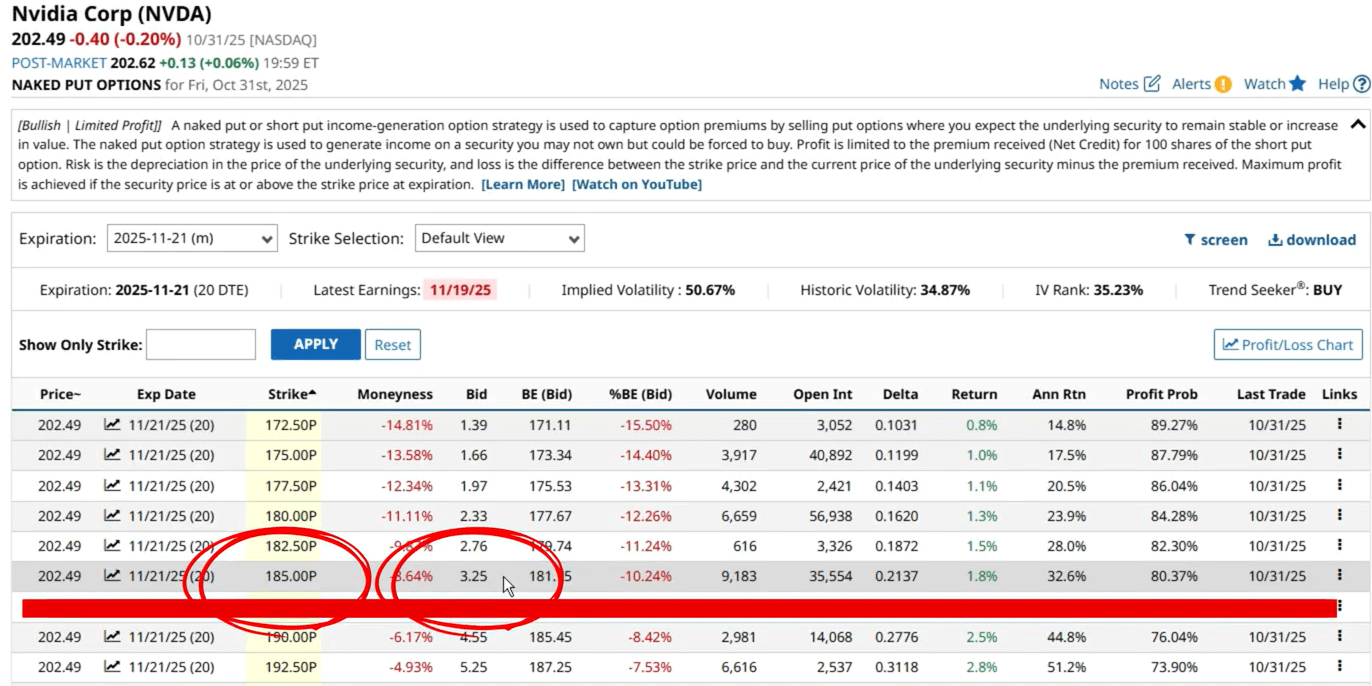Click the download icon

[1275, 240]
